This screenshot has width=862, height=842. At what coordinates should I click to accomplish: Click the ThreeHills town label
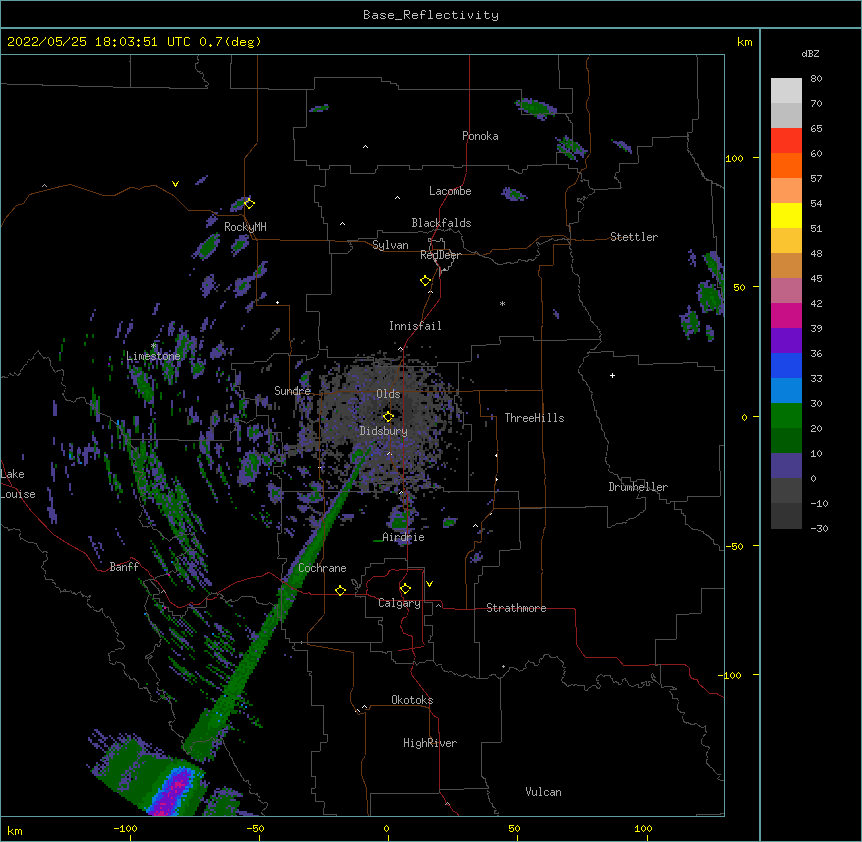[534, 418]
